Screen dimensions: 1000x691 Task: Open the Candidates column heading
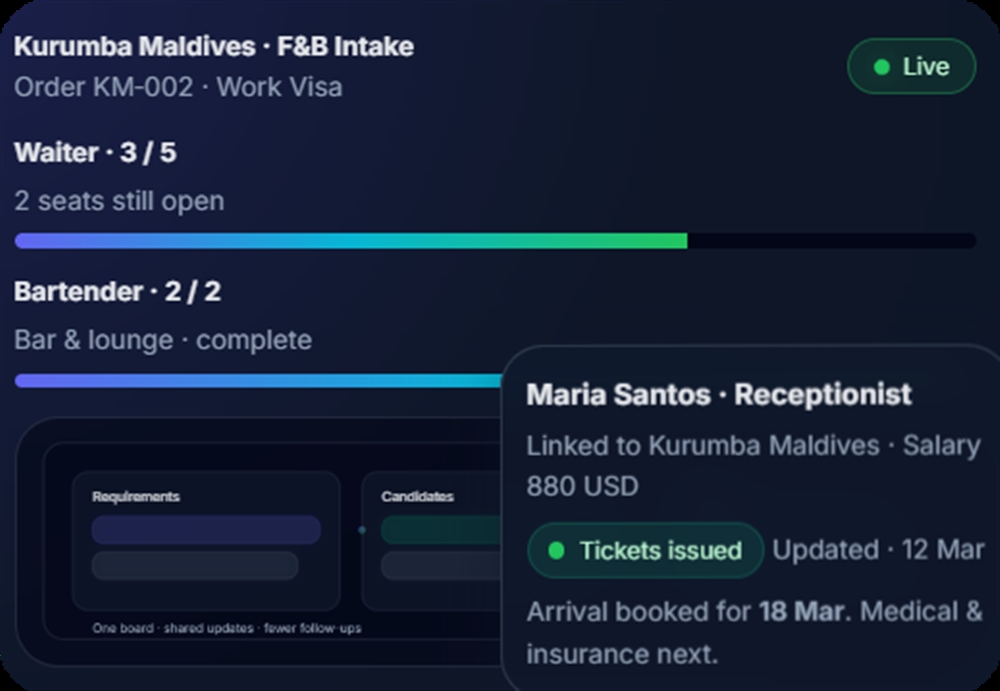[417, 497]
